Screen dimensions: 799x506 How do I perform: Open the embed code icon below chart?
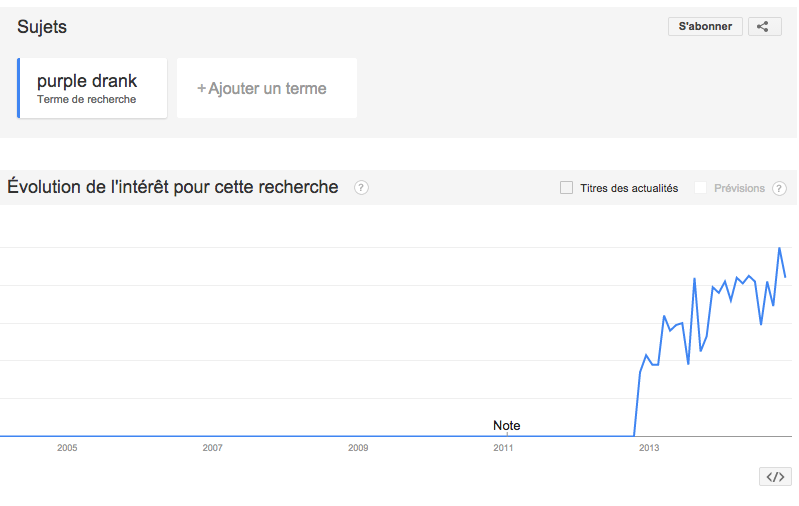point(775,477)
